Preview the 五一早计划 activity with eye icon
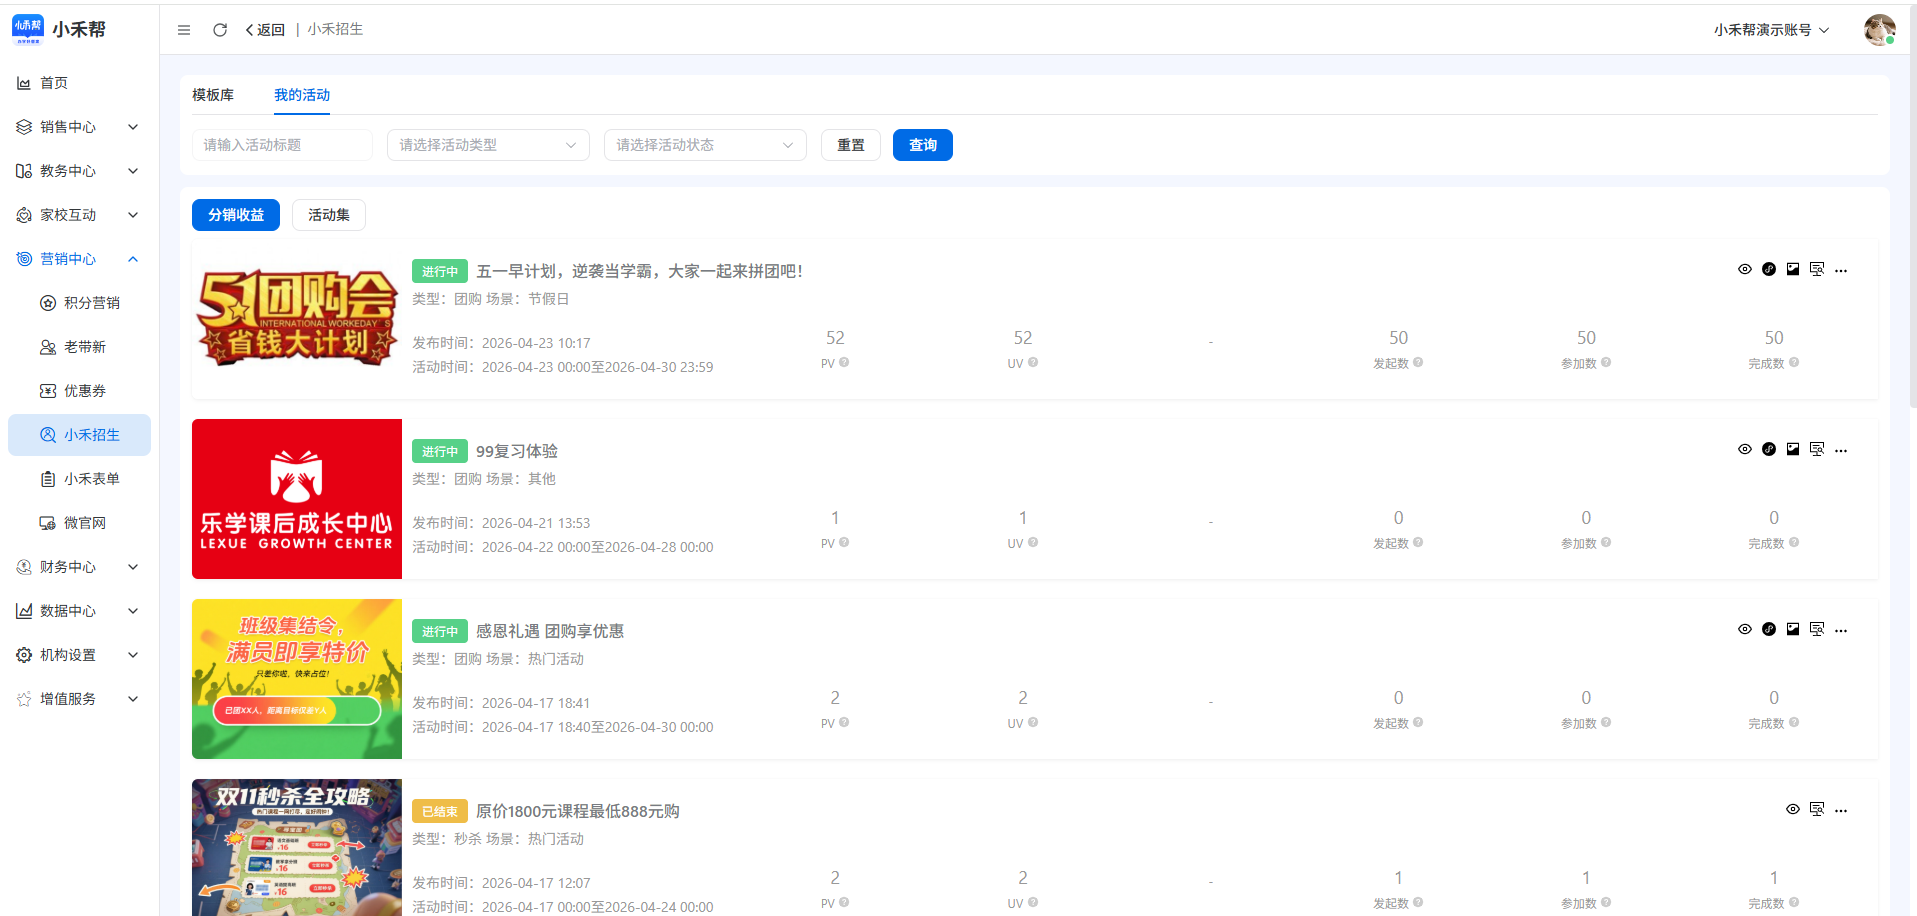Screen dimensions: 1917x916 (1744, 269)
